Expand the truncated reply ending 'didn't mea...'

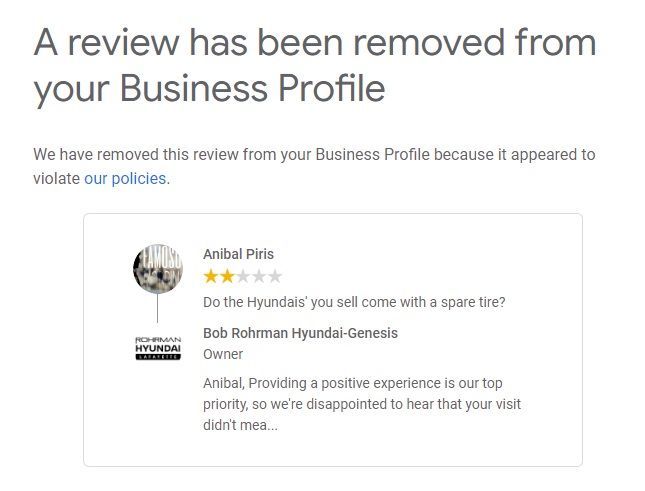pyautogui.click(x=258, y=425)
